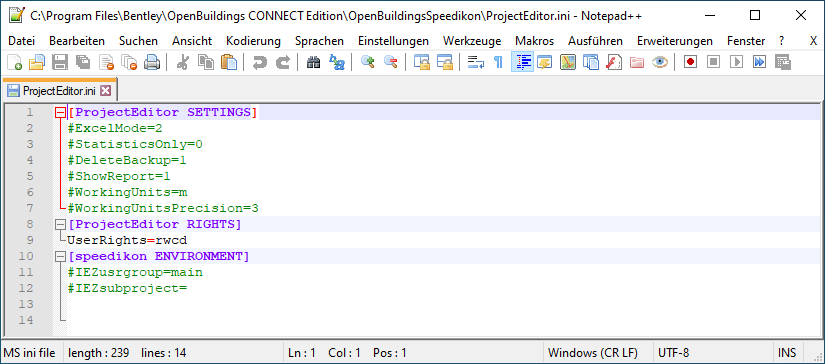The height and width of the screenshot is (364, 825).
Task: Toggle synchronized vertical scrolling
Action: [x=421, y=63]
